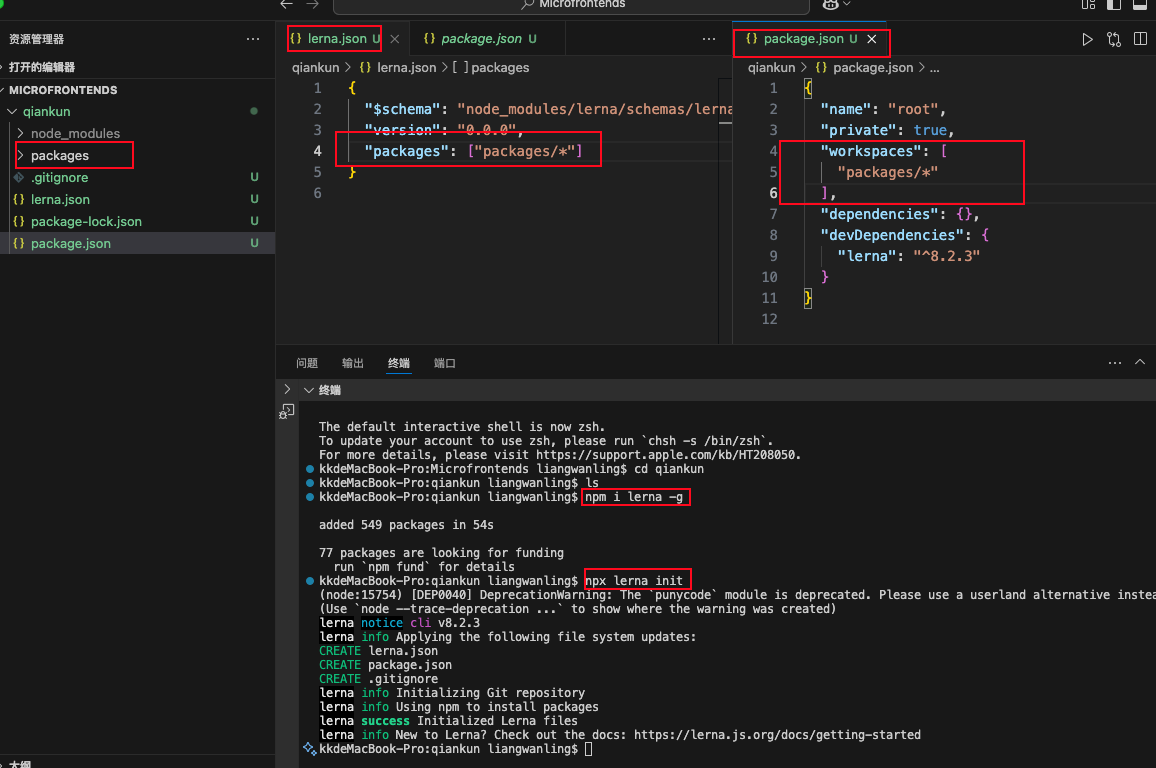Select the 终端 panel tab

coord(399,363)
